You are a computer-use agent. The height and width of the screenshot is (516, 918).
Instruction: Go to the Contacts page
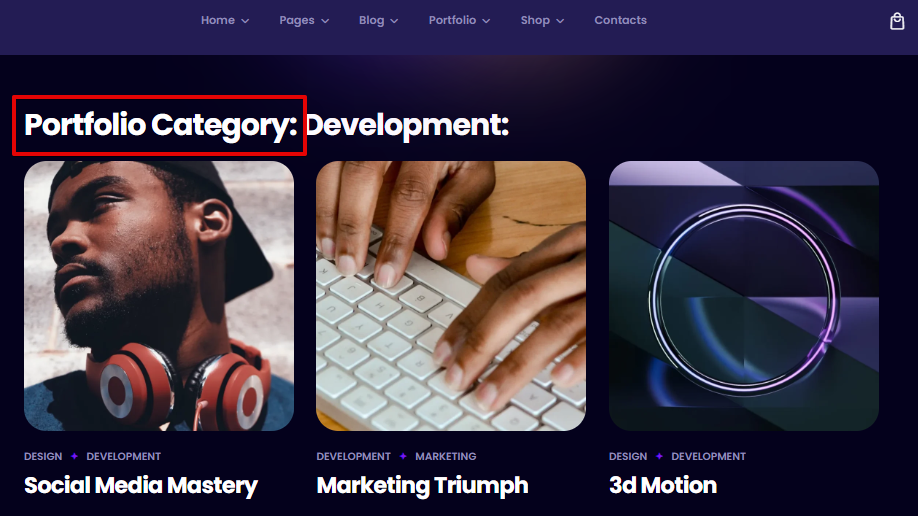click(621, 20)
